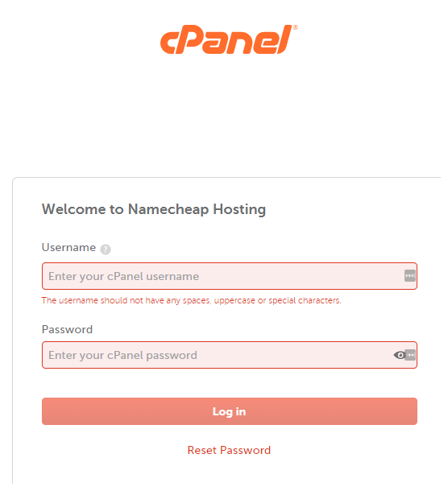This screenshot has height=484, width=441.
Task: Click "Enter your cPanel username" placeholder text
Action: tap(124, 276)
